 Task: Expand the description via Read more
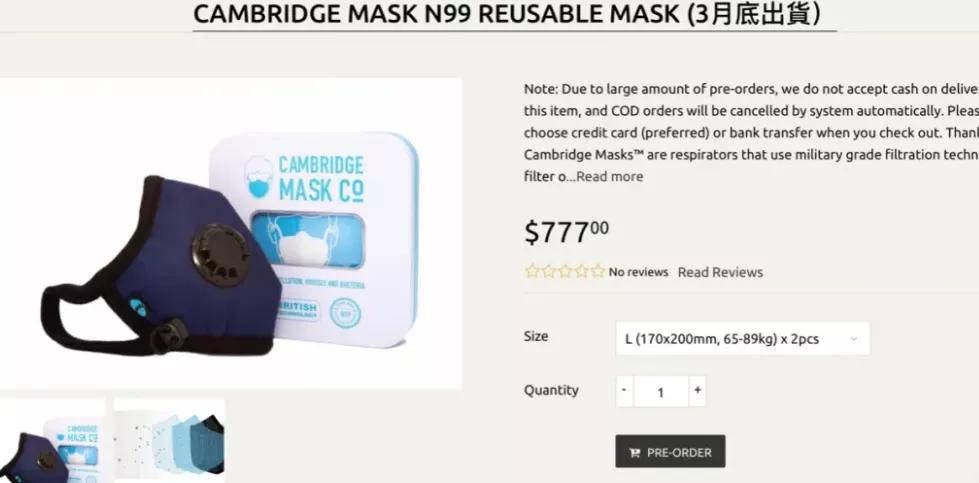pyautogui.click(x=609, y=177)
